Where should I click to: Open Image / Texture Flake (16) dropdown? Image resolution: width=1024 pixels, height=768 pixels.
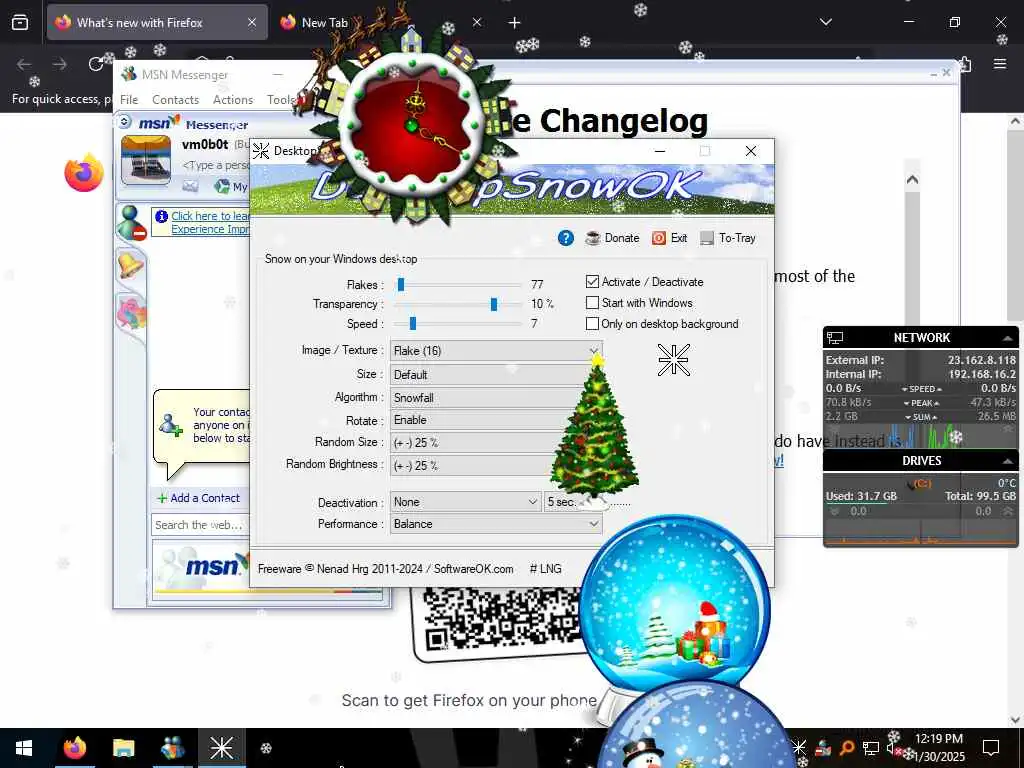click(496, 351)
